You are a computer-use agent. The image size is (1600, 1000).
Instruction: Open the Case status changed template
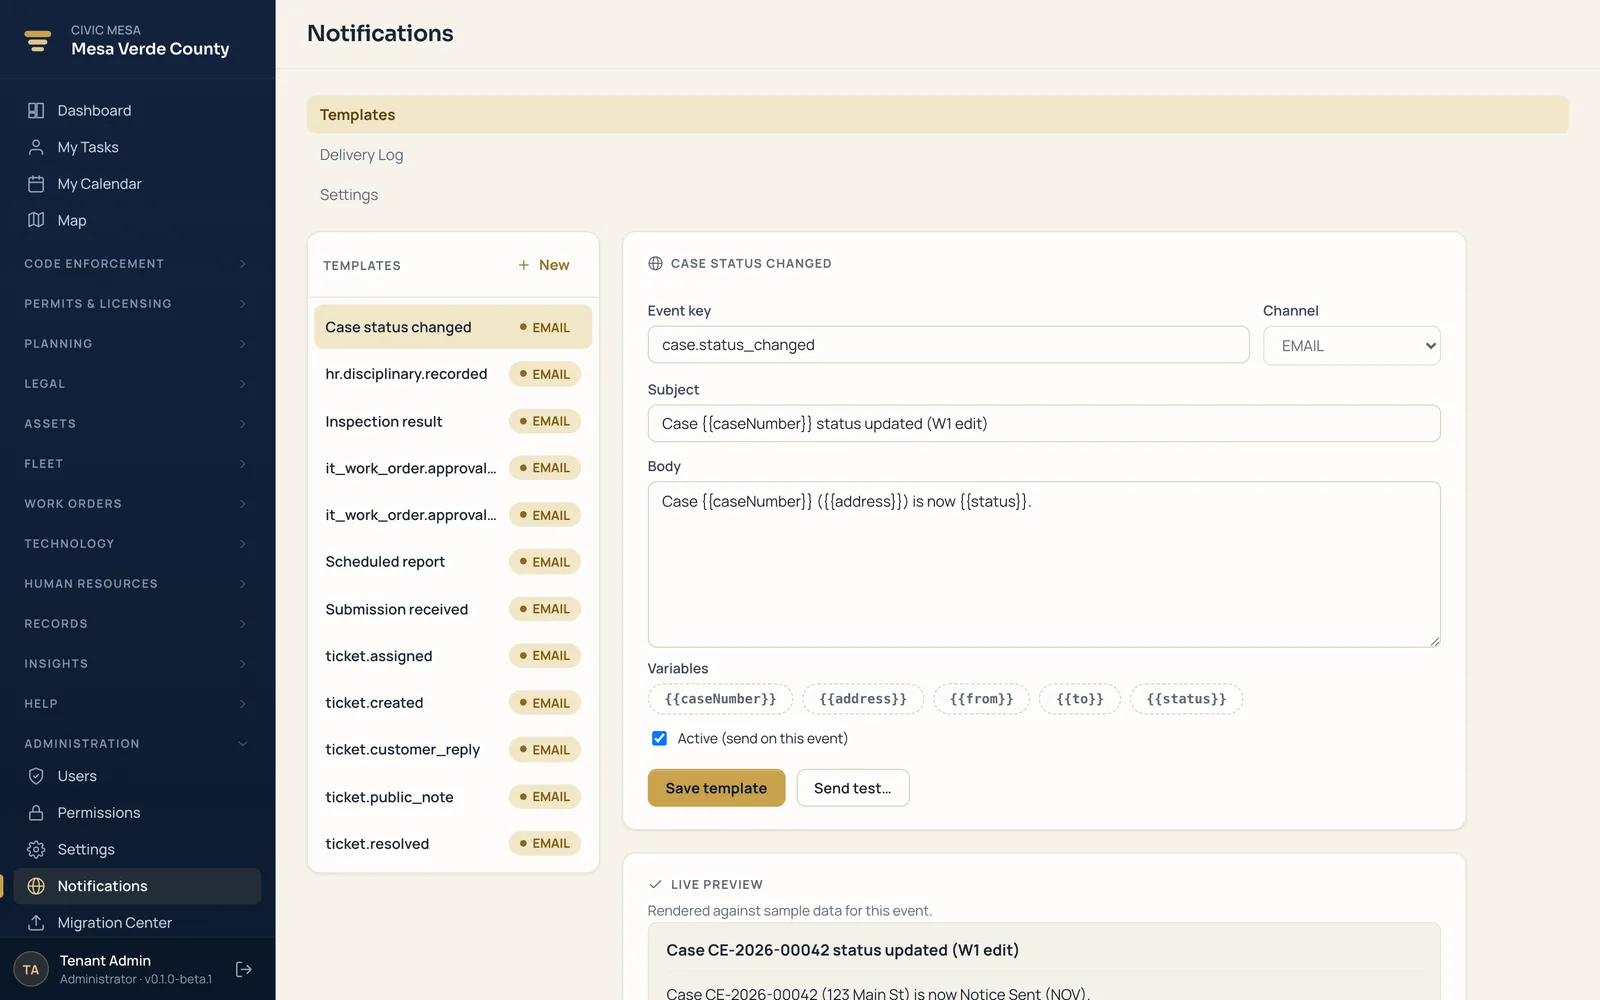pos(453,327)
